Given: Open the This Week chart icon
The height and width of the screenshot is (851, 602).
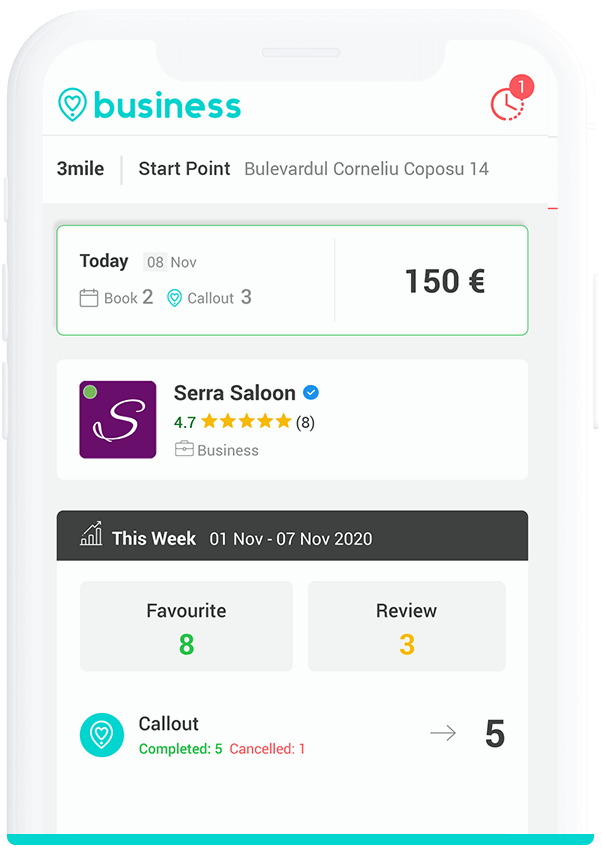Looking at the screenshot, I should coord(91,534).
